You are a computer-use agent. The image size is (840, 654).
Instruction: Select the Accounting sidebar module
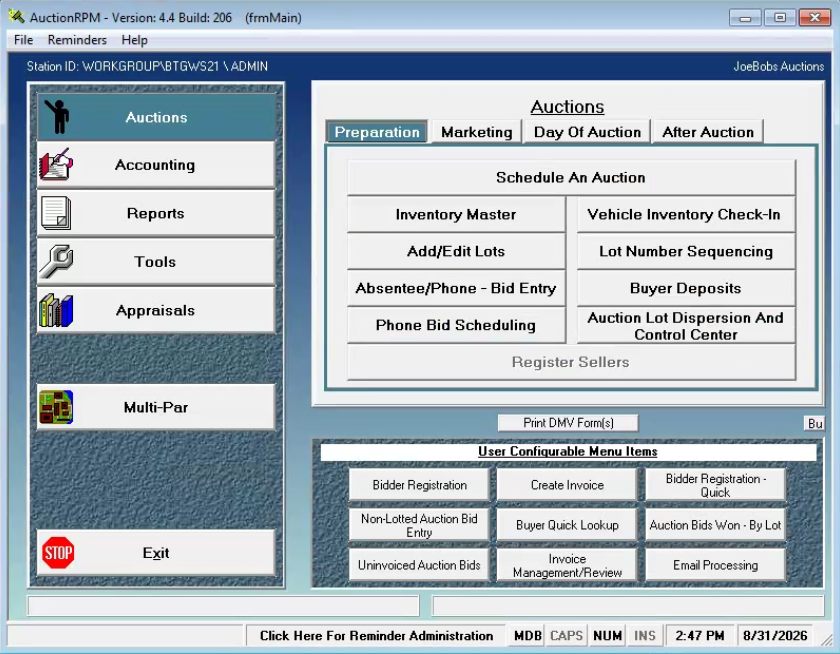coord(156,164)
